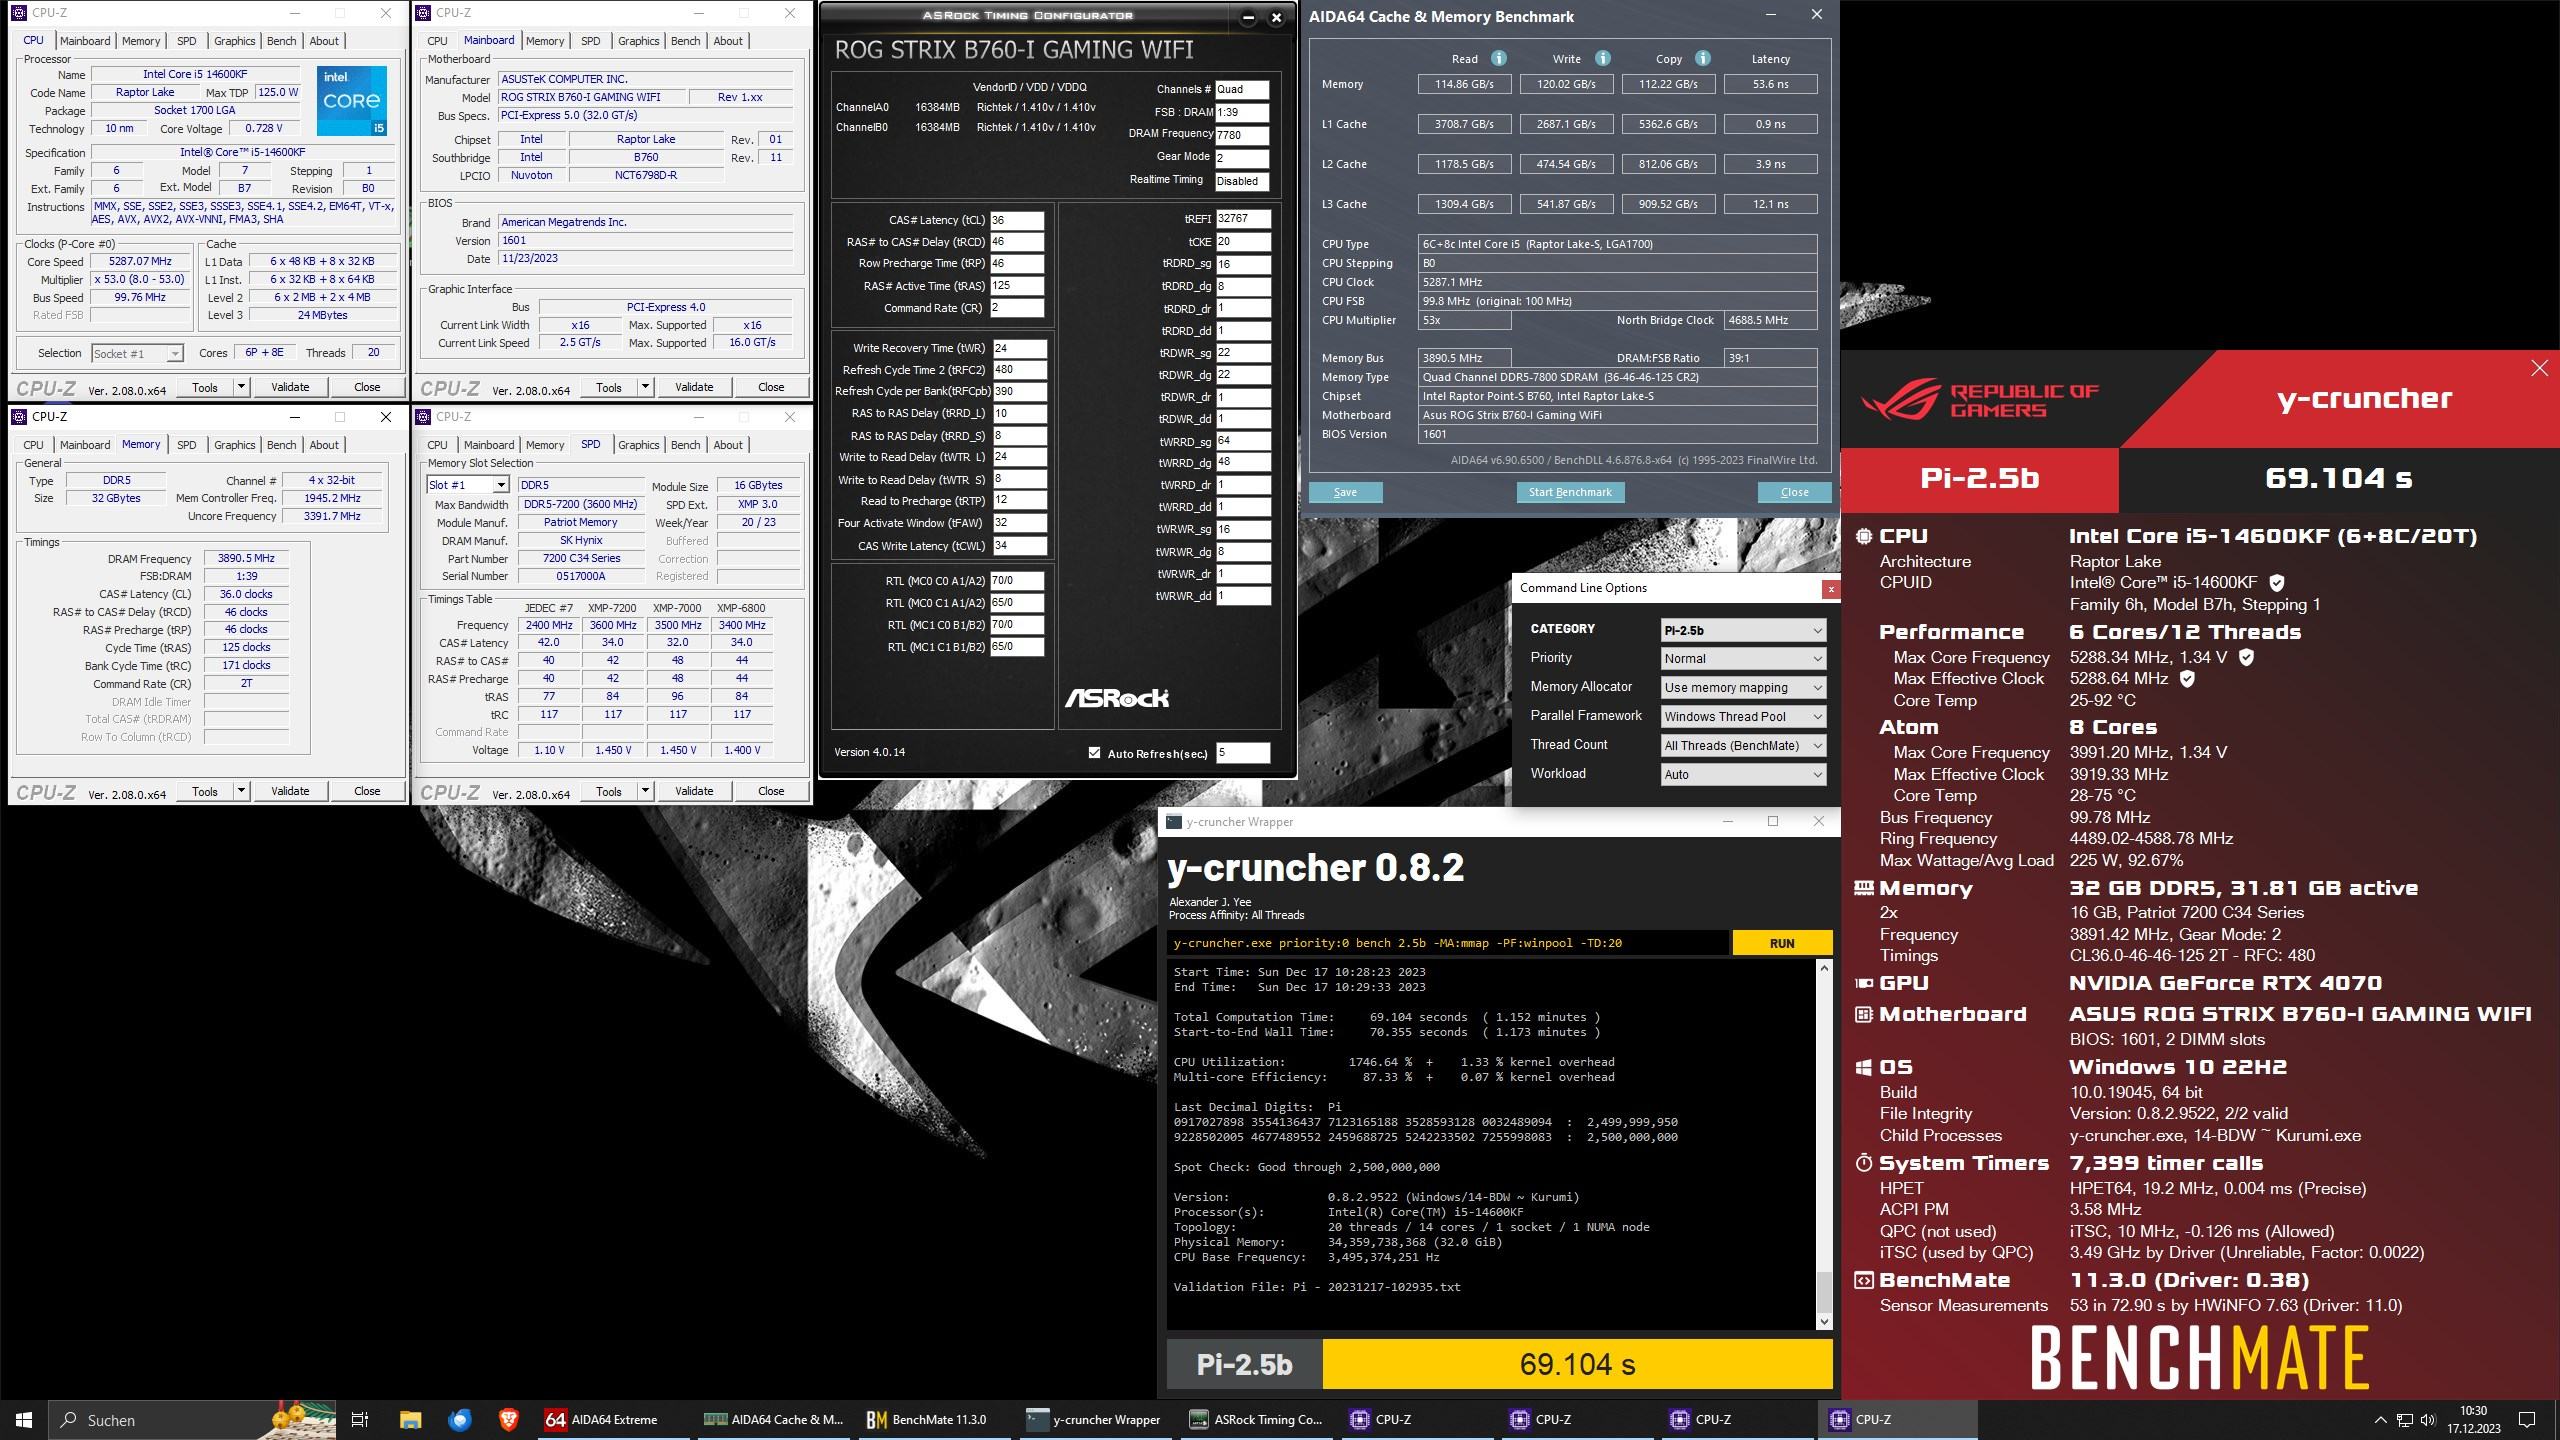Open the Socket #1 selection dropdown in CPU-Z
Screen dimensions: 2560x1440
(137, 353)
